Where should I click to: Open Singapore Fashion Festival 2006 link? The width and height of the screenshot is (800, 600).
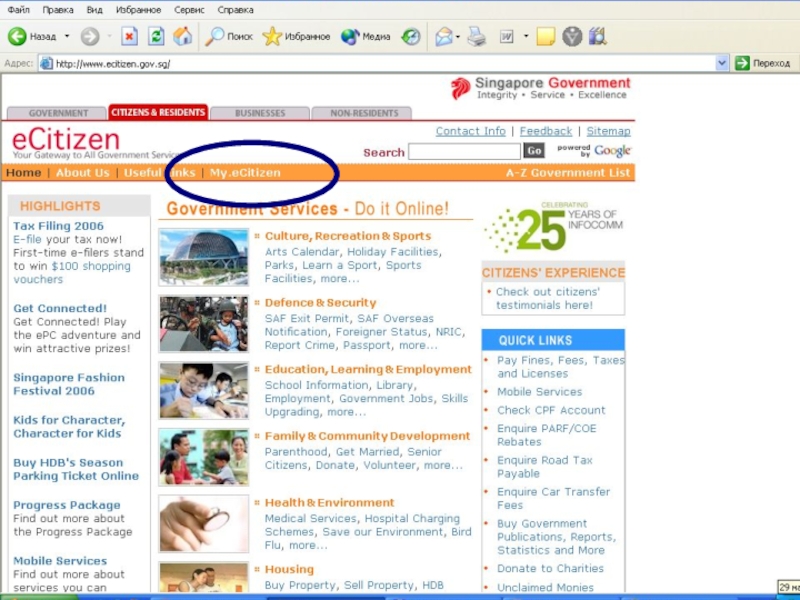point(69,384)
